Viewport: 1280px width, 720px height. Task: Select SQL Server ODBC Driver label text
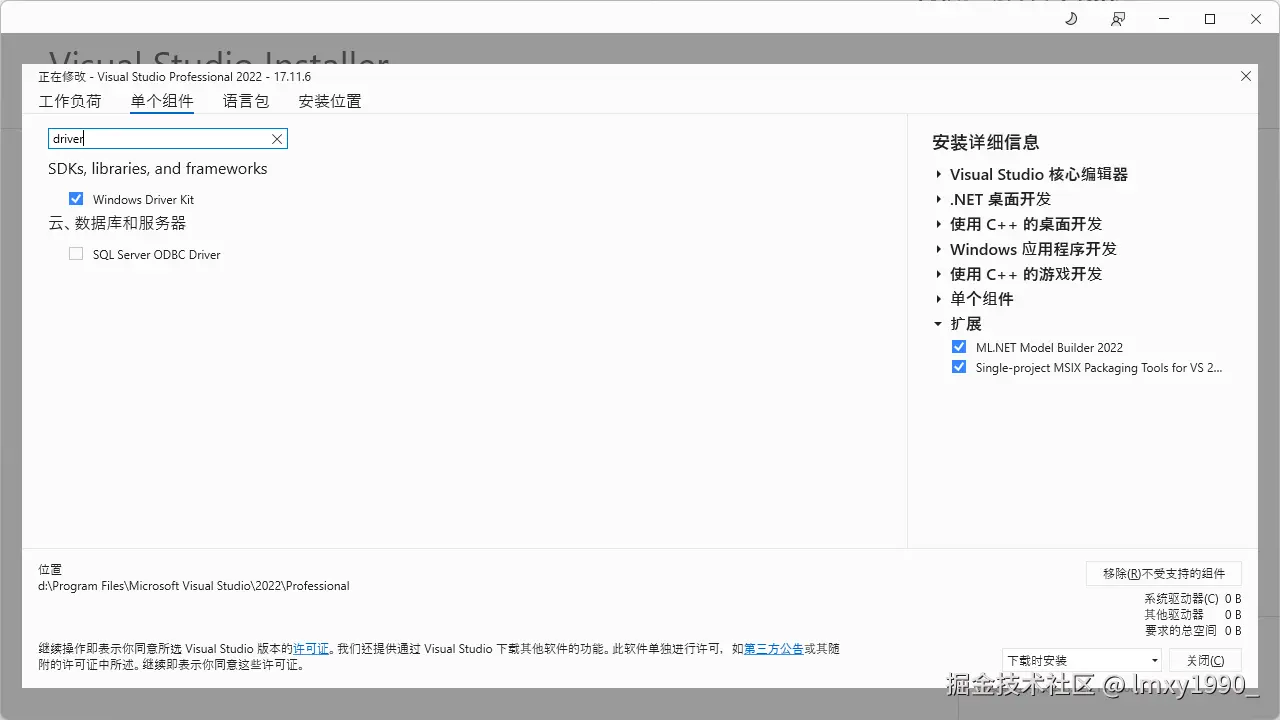pos(157,255)
